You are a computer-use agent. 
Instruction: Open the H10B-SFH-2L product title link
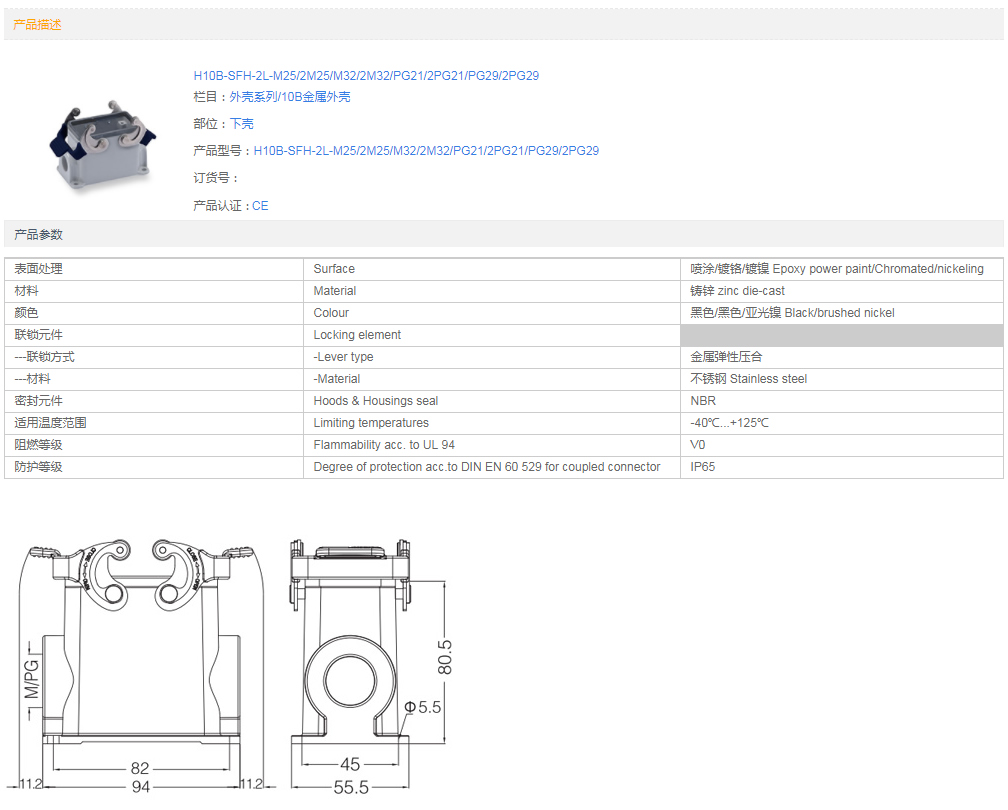point(366,76)
